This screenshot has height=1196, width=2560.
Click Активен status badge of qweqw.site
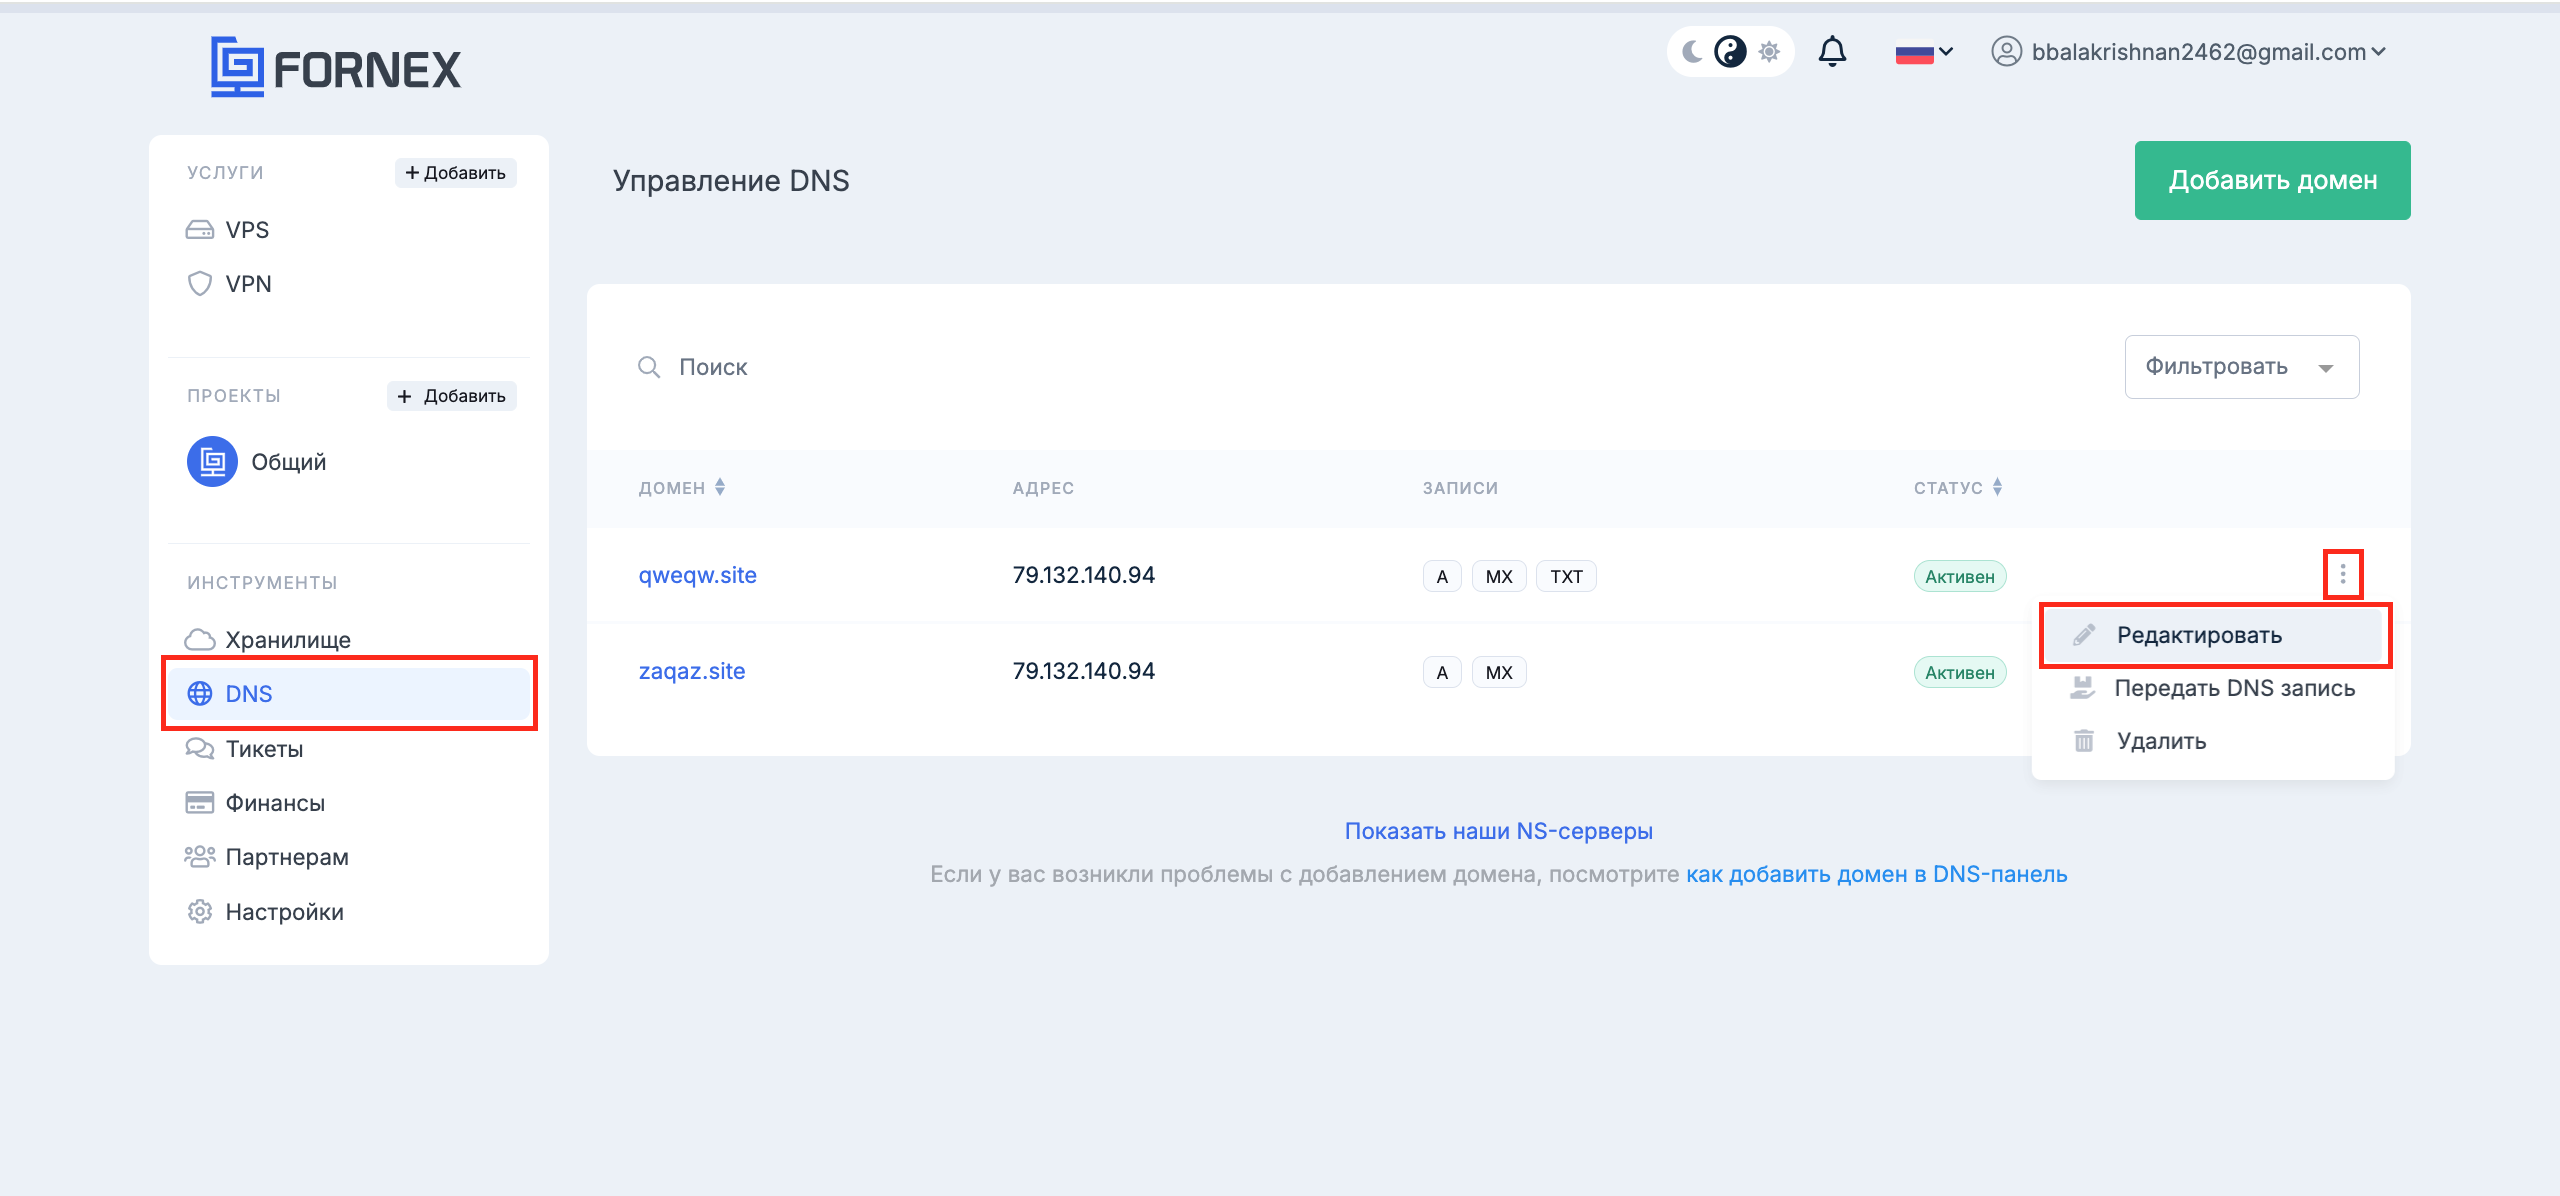point(1960,576)
